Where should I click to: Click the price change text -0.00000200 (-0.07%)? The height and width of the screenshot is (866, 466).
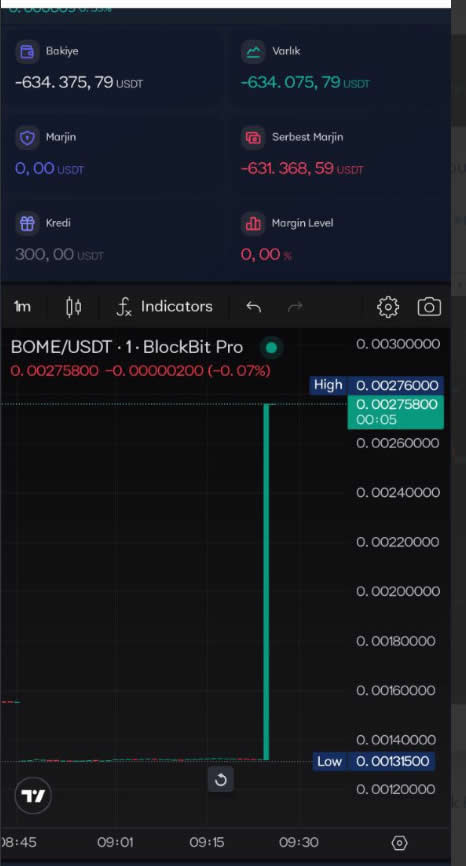(188, 371)
